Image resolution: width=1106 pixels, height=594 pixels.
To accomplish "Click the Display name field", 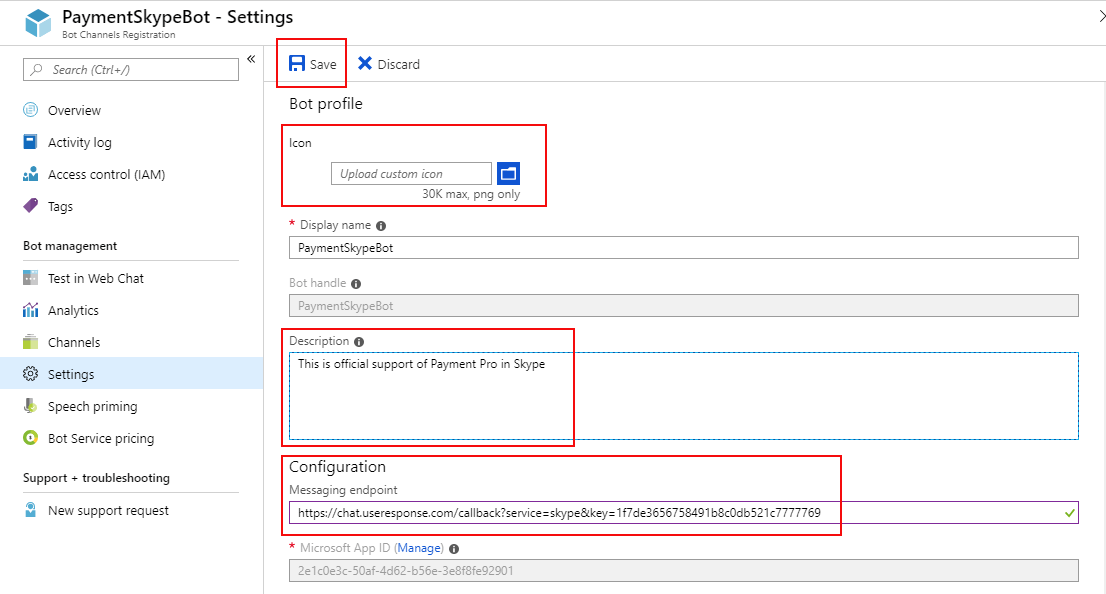I will click(683, 248).
